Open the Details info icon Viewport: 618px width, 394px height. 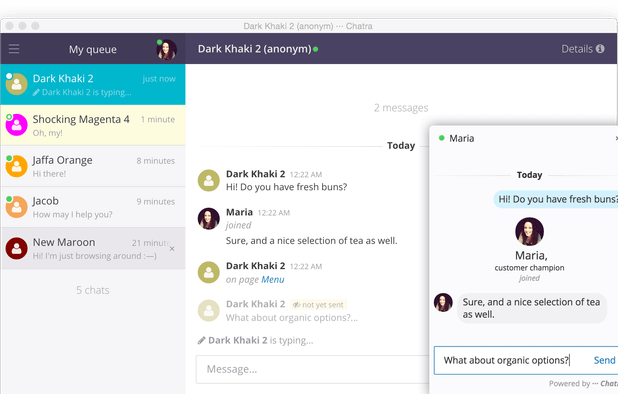600,49
